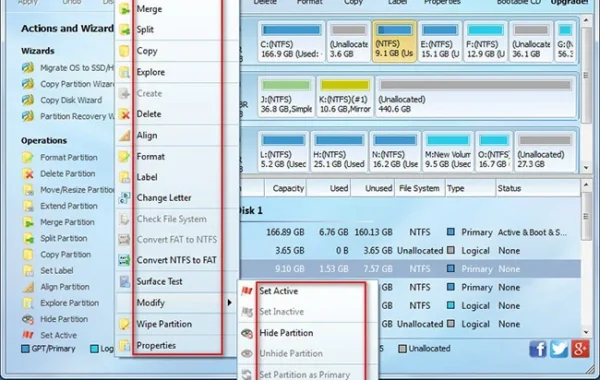Select the M:New Volume 9.5 GB block
The width and height of the screenshot is (600, 380).
click(x=448, y=152)
